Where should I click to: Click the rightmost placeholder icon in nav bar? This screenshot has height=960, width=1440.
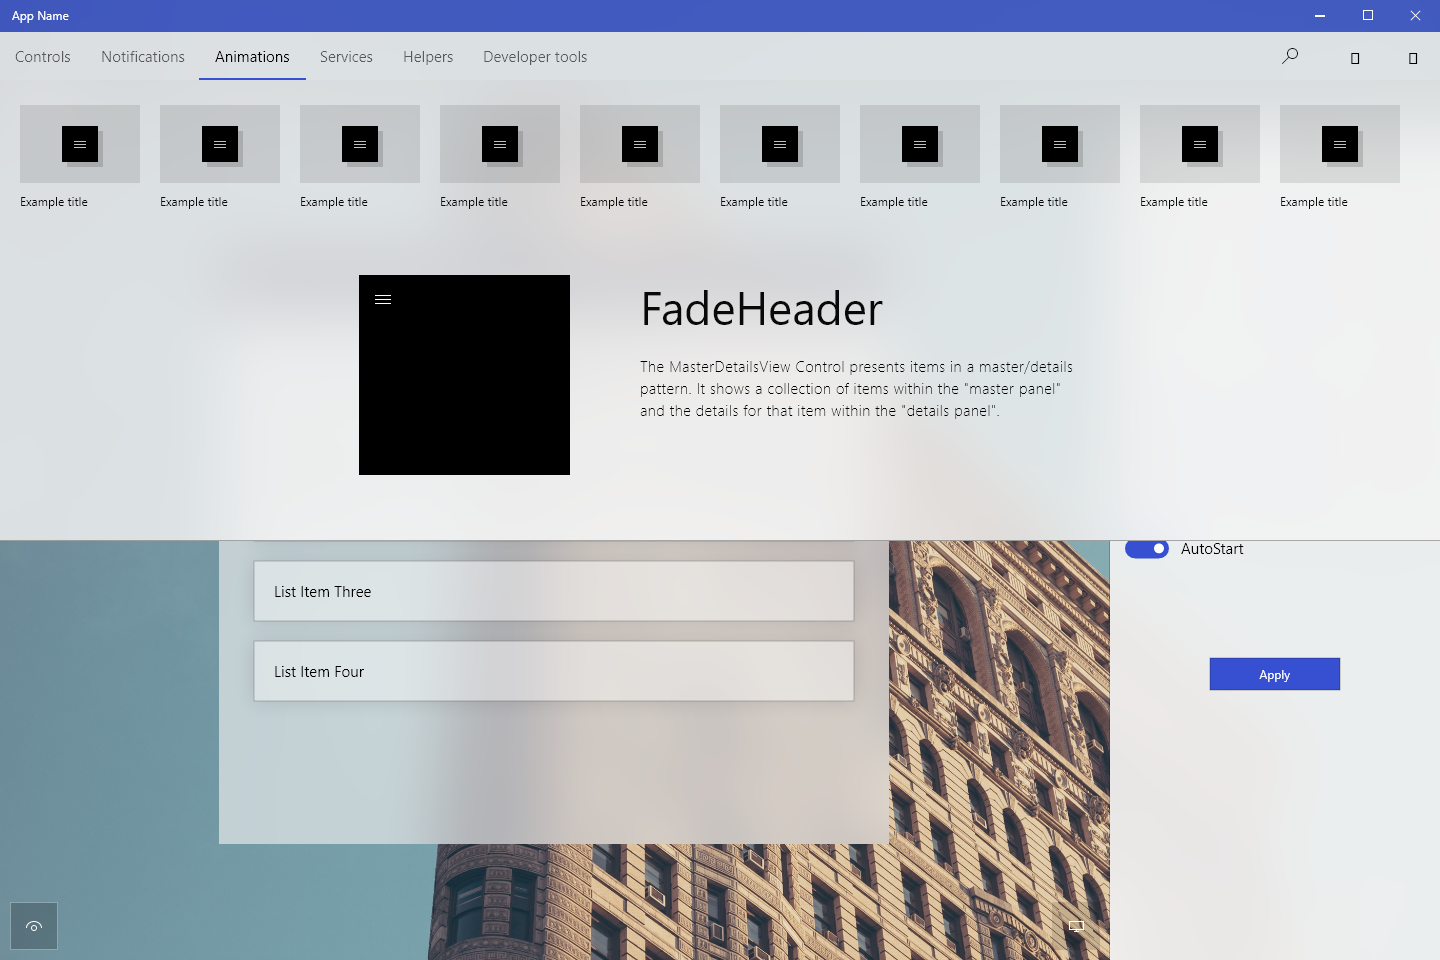click(x=1413, y=58)
